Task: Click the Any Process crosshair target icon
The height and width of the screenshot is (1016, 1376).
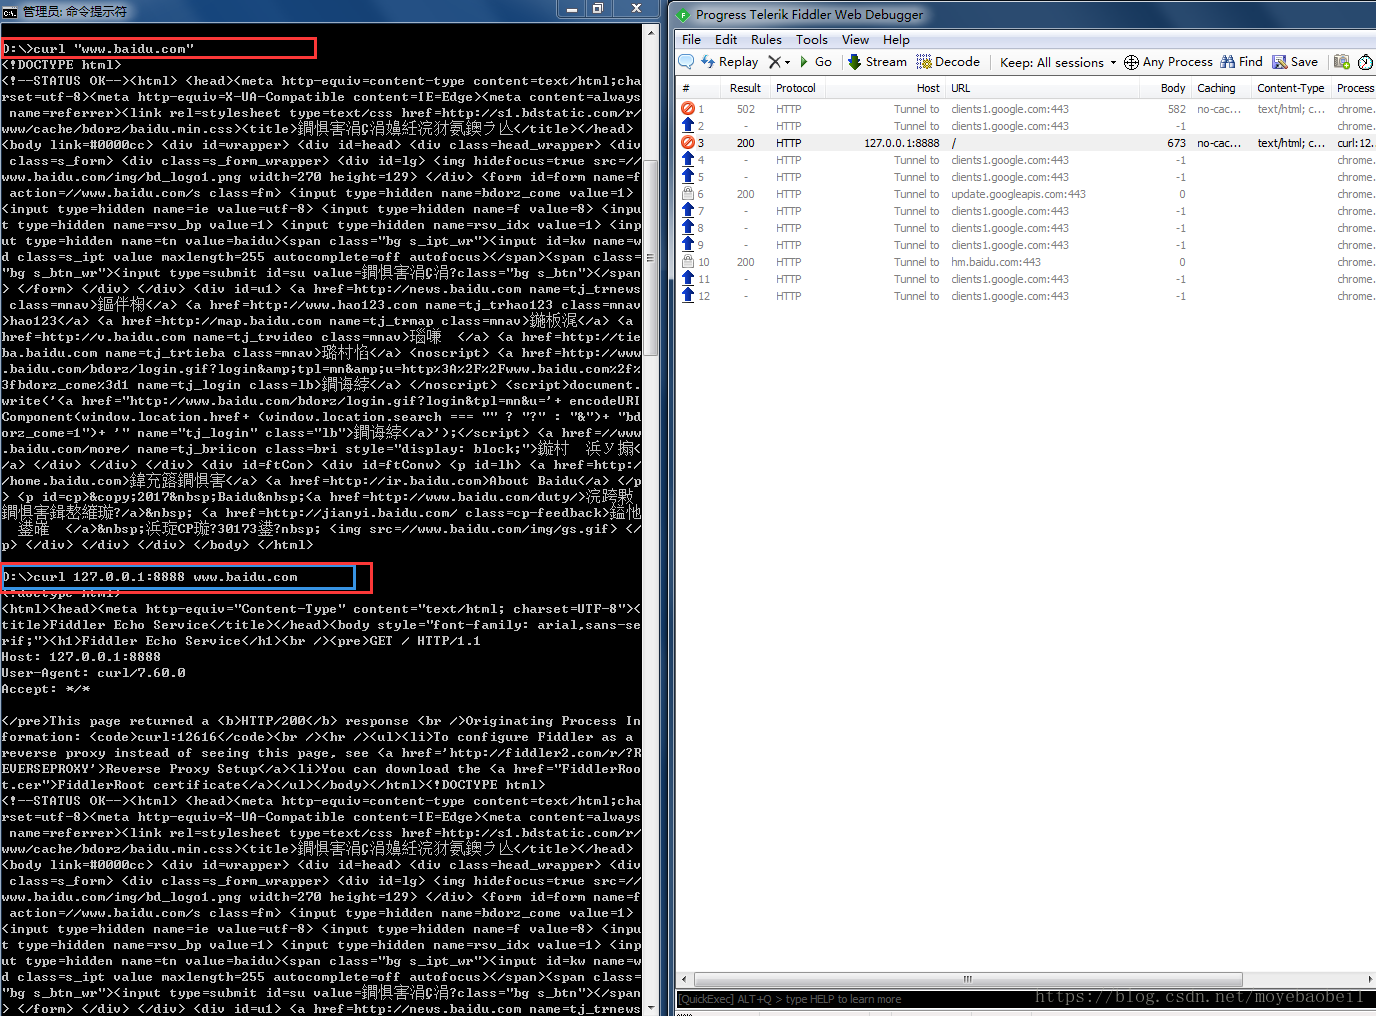Action: [1131, 62]
